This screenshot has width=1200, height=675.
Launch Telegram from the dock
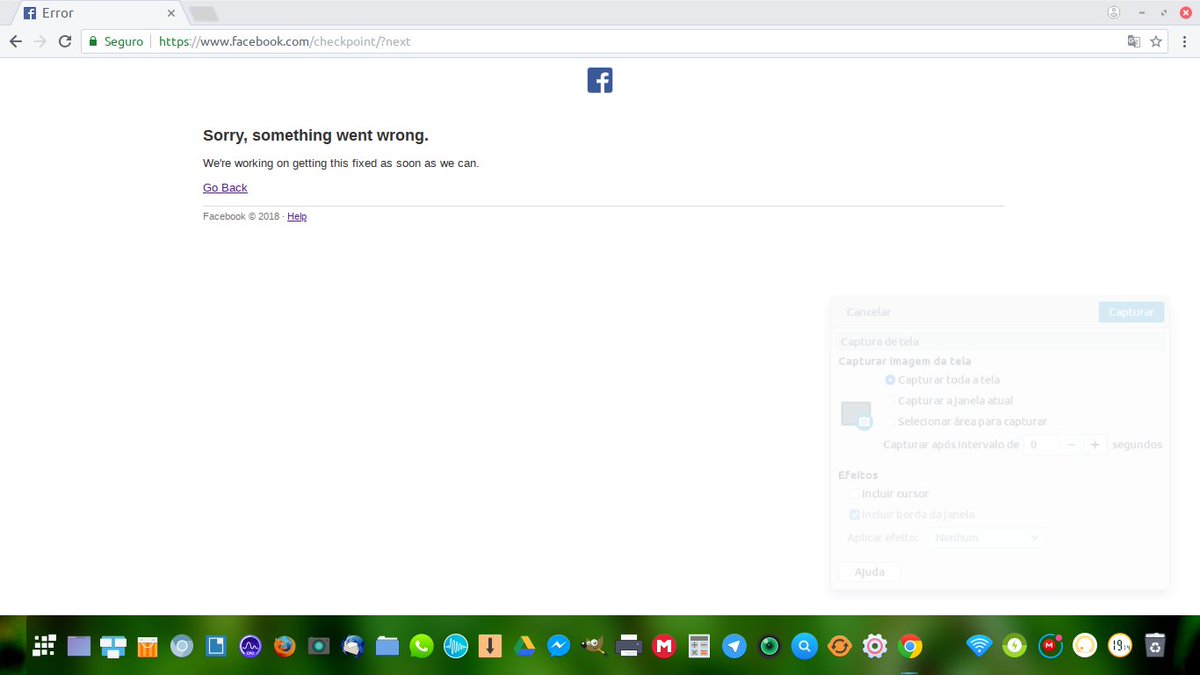click(x=735, y=646)
